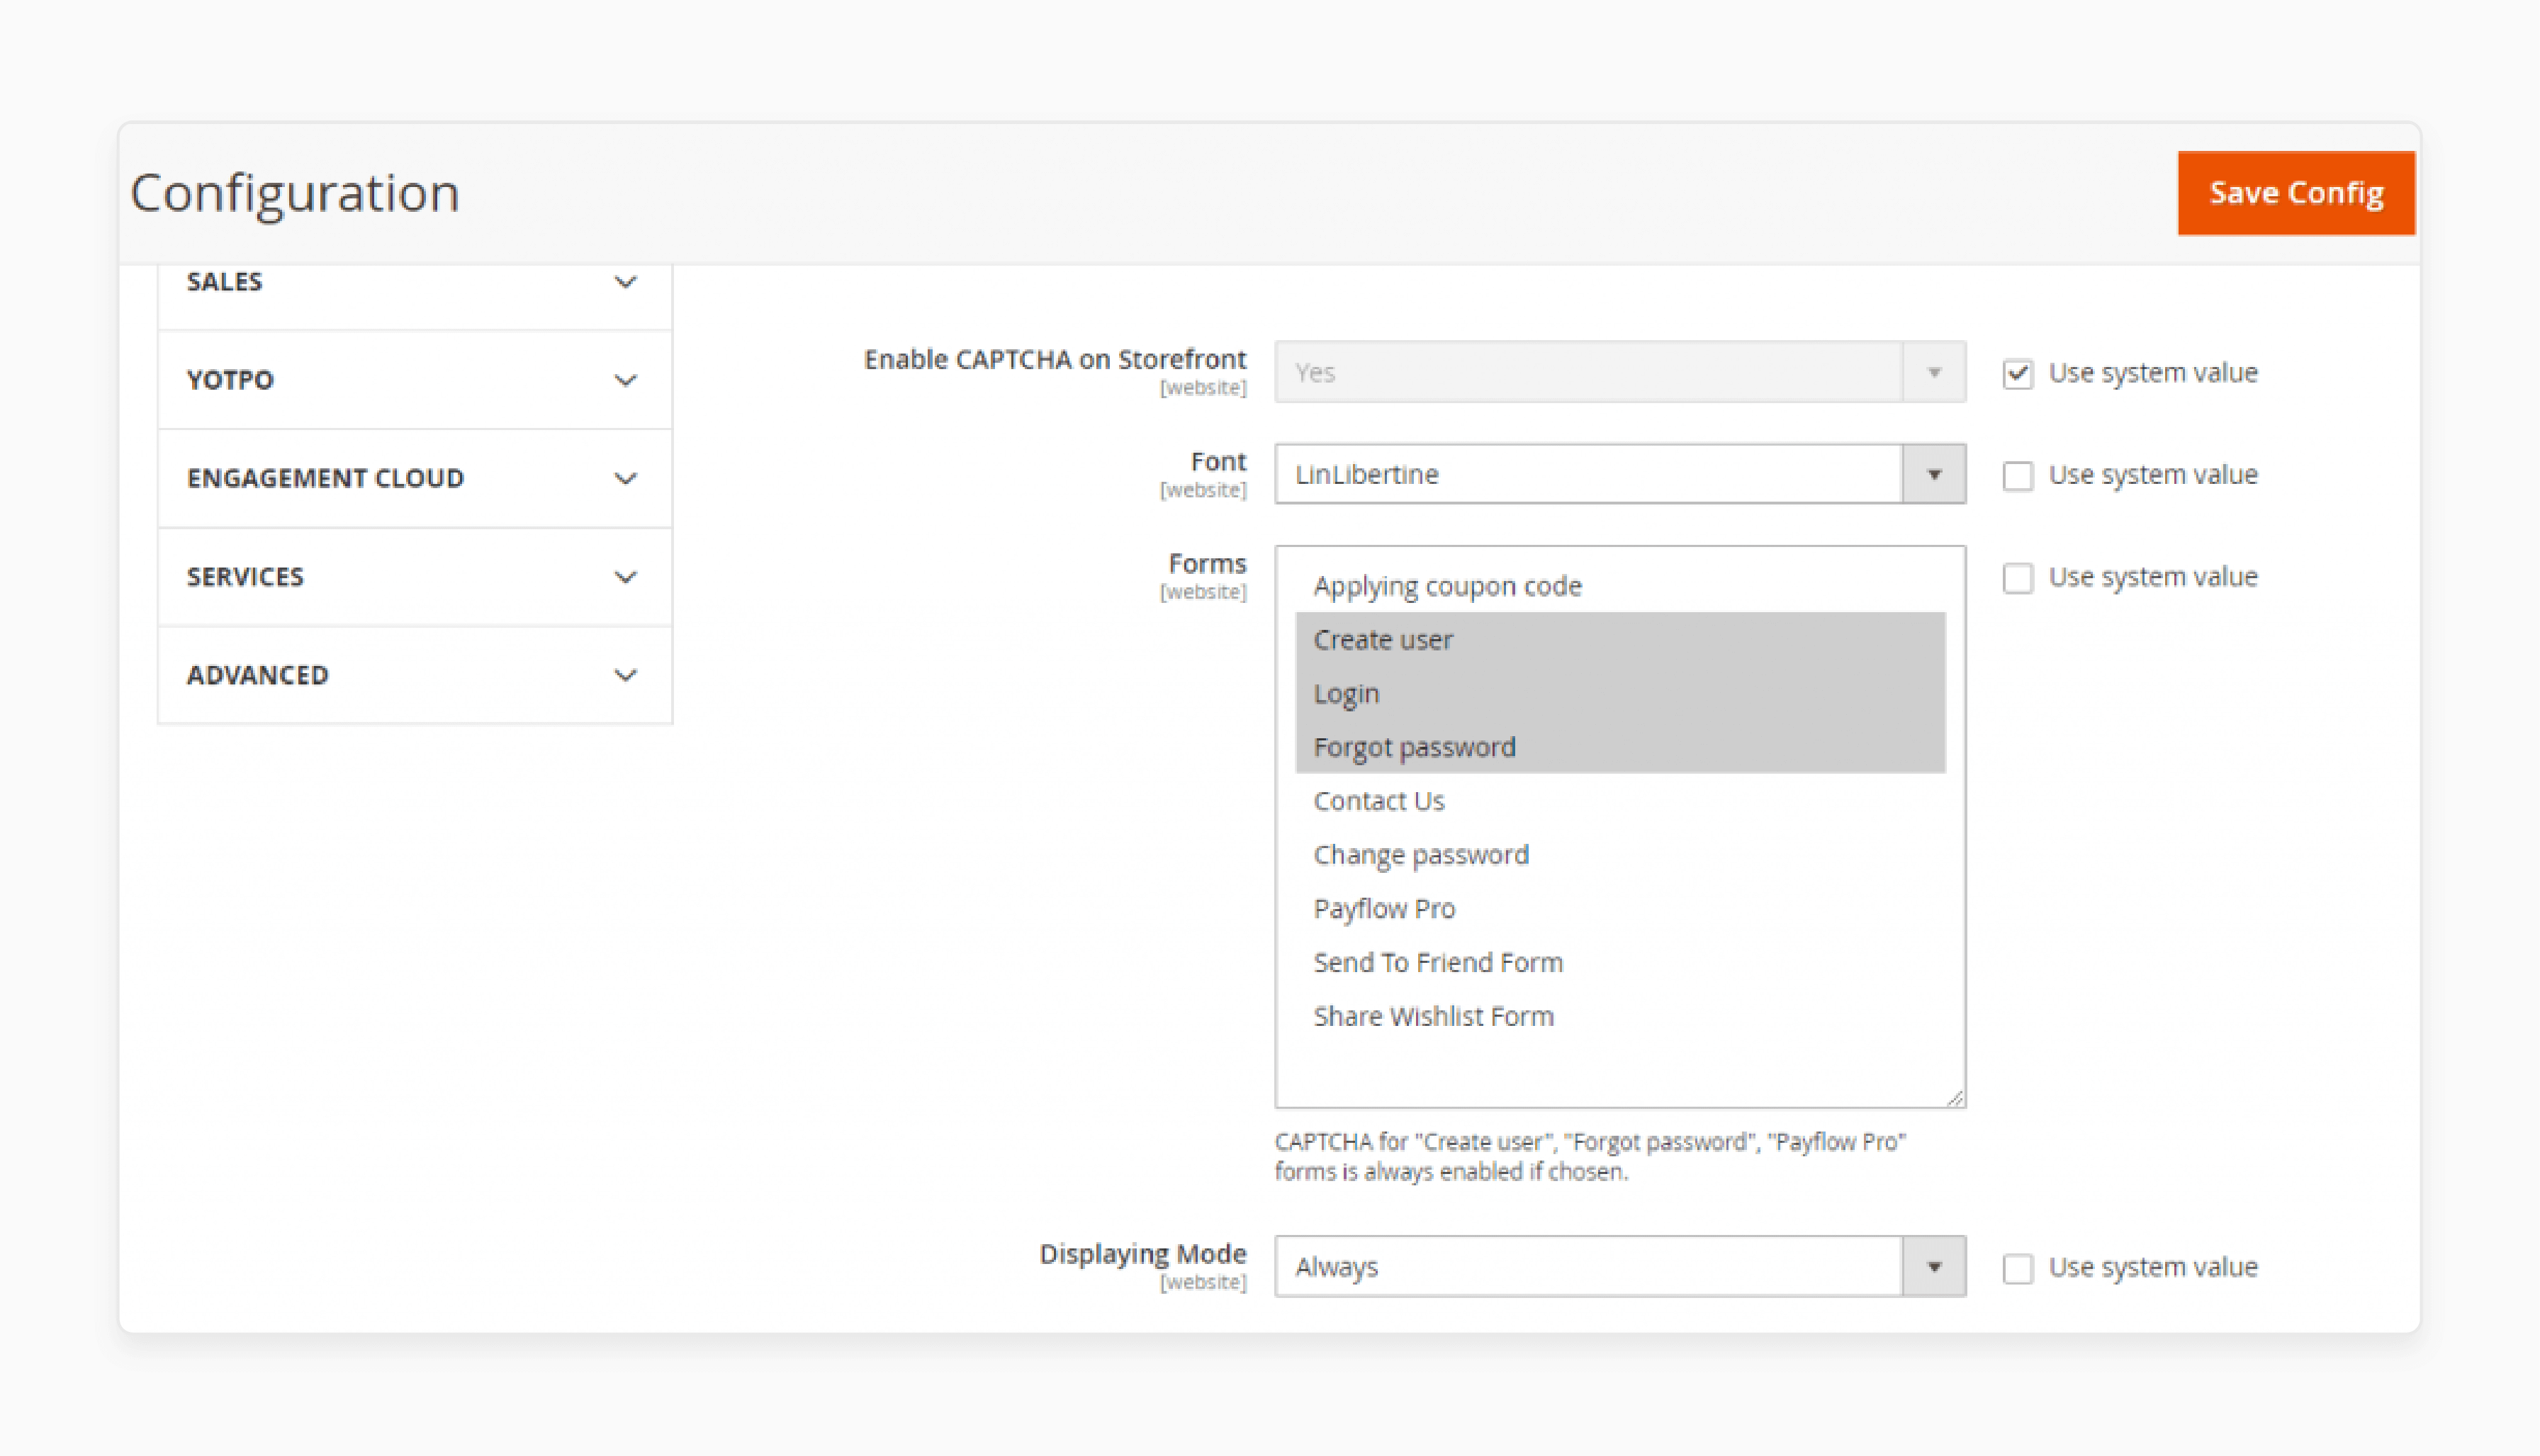The width and height of the screenshot is (2540, 1456).
Task: Select 'Send To Friend Form' in Forms list
Action: pyautogui.click(x=1620, y=963)
